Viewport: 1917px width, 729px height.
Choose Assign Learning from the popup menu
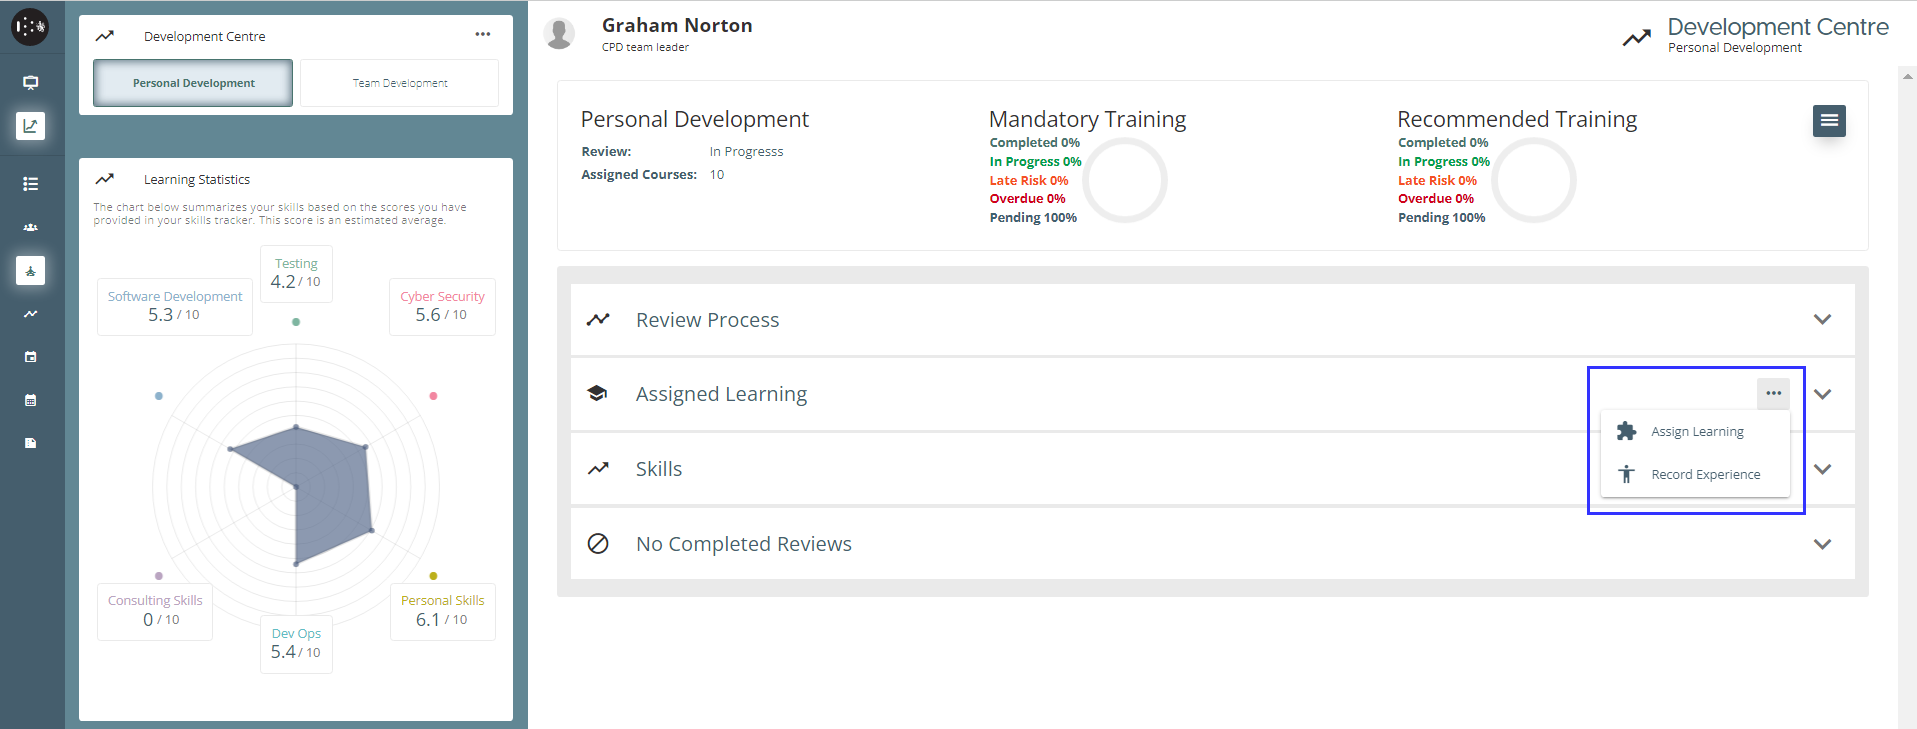pos(1696,432)
